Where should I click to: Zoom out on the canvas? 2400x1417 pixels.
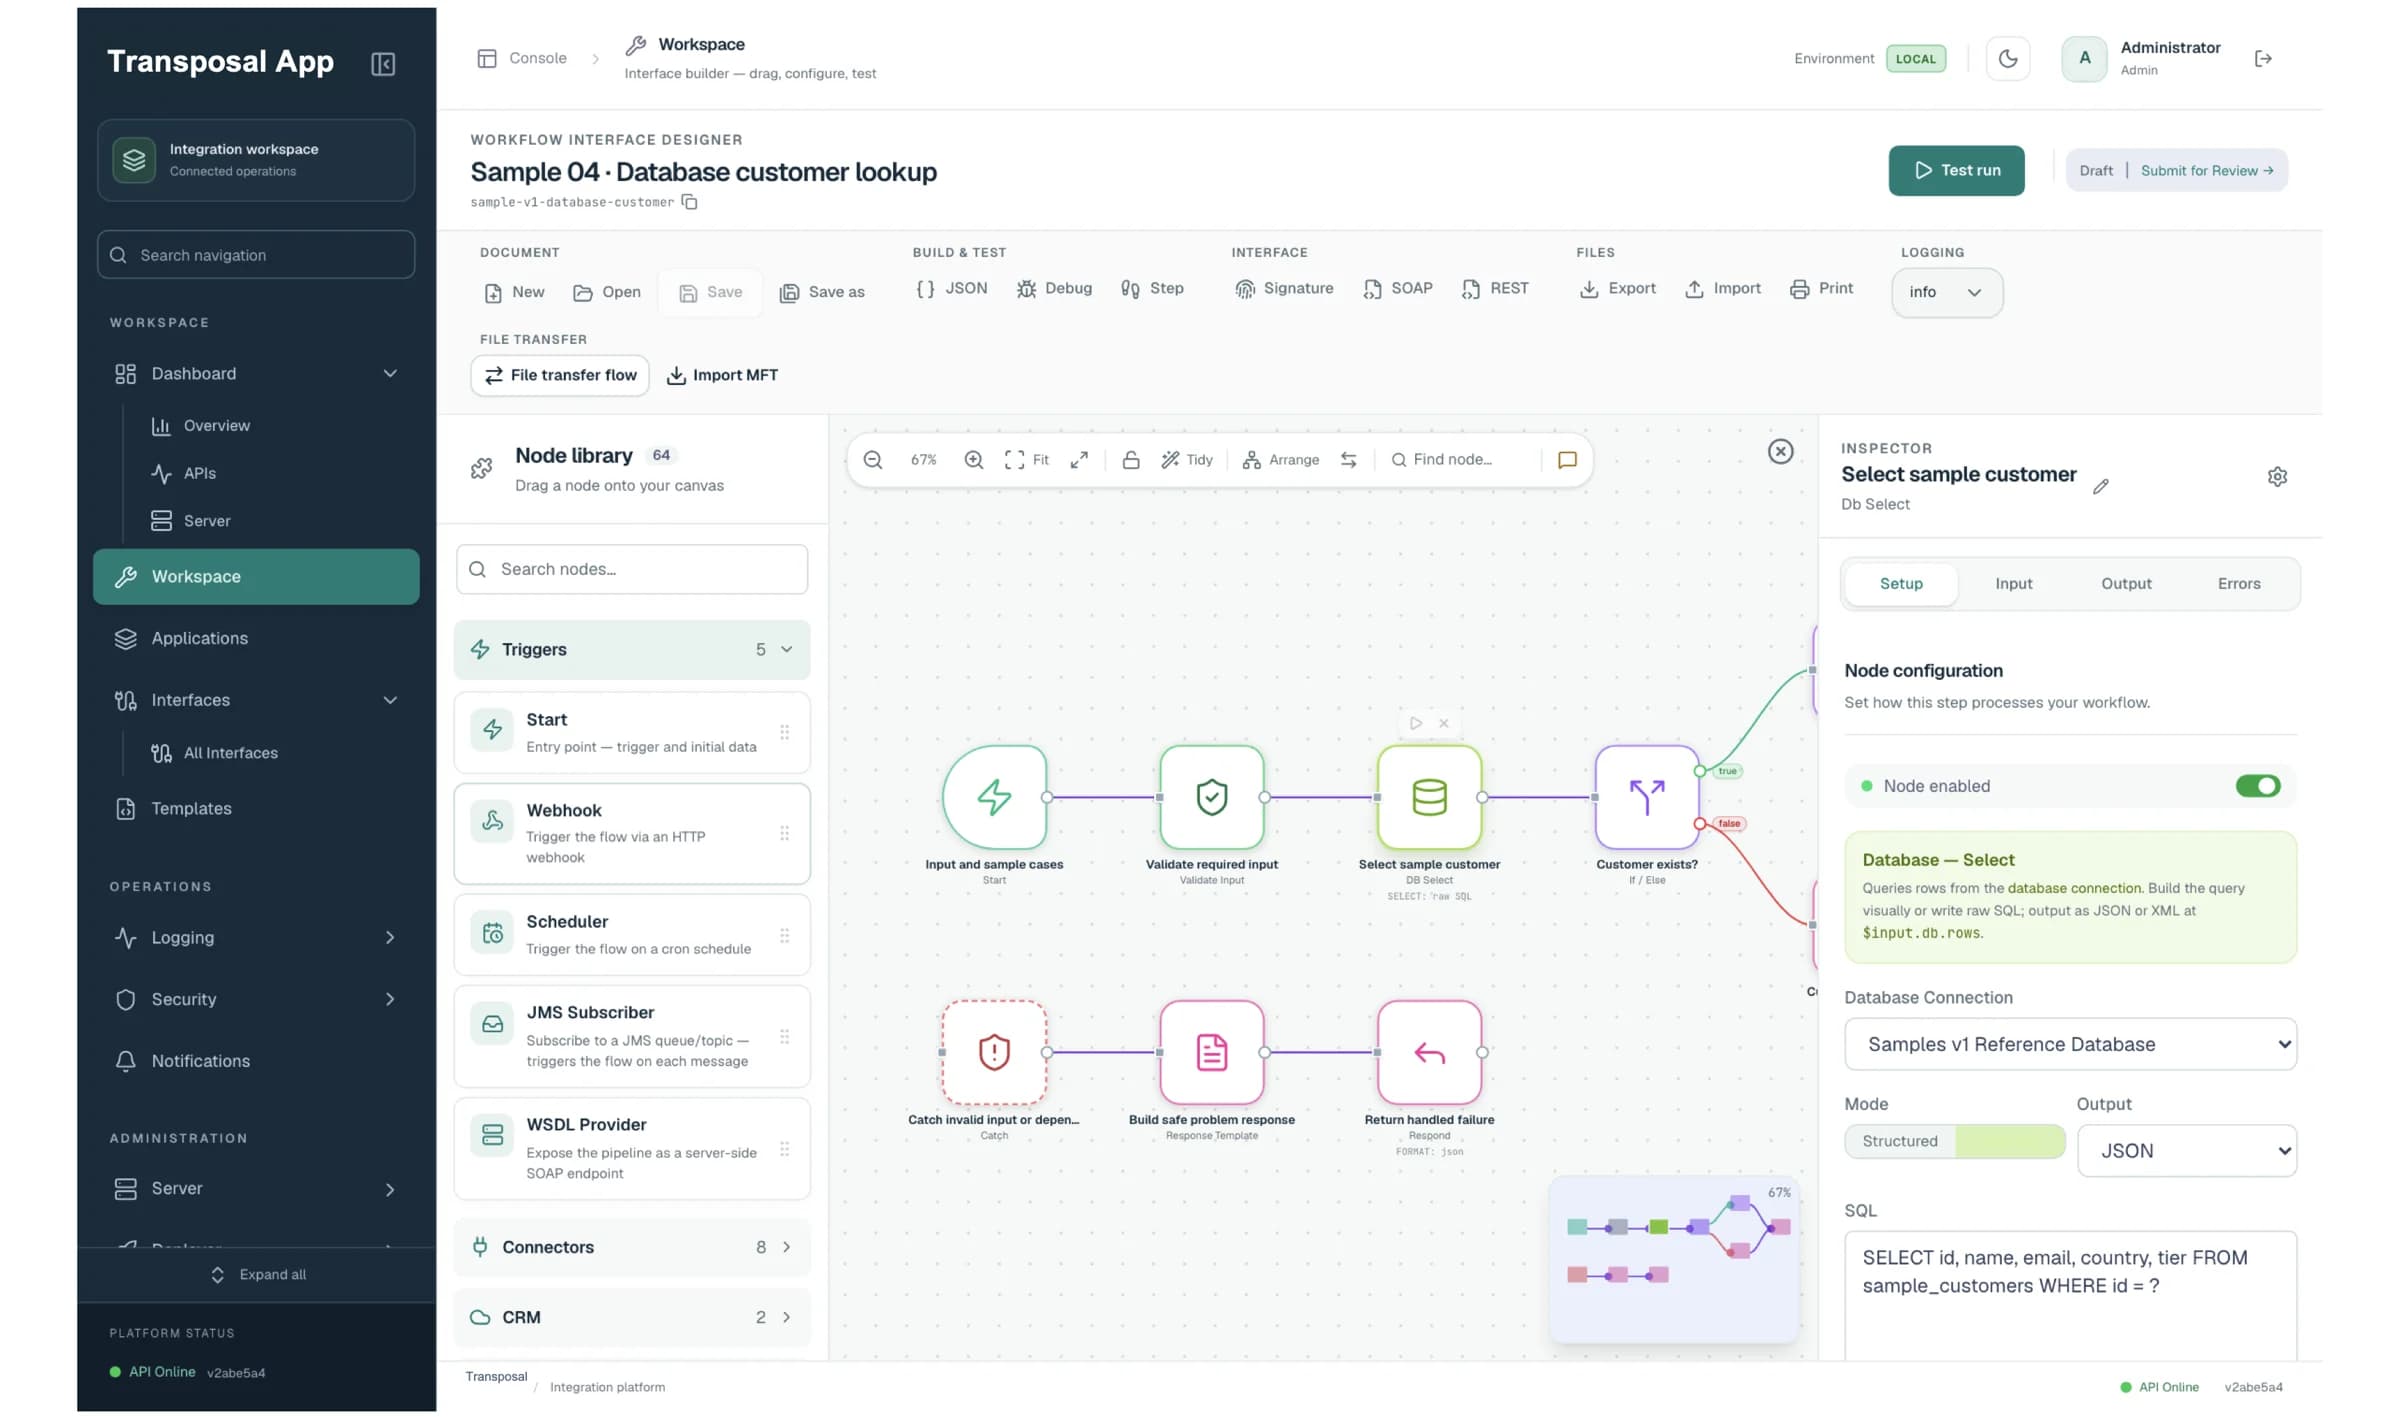pyautogui.click(x=873, y=459)
